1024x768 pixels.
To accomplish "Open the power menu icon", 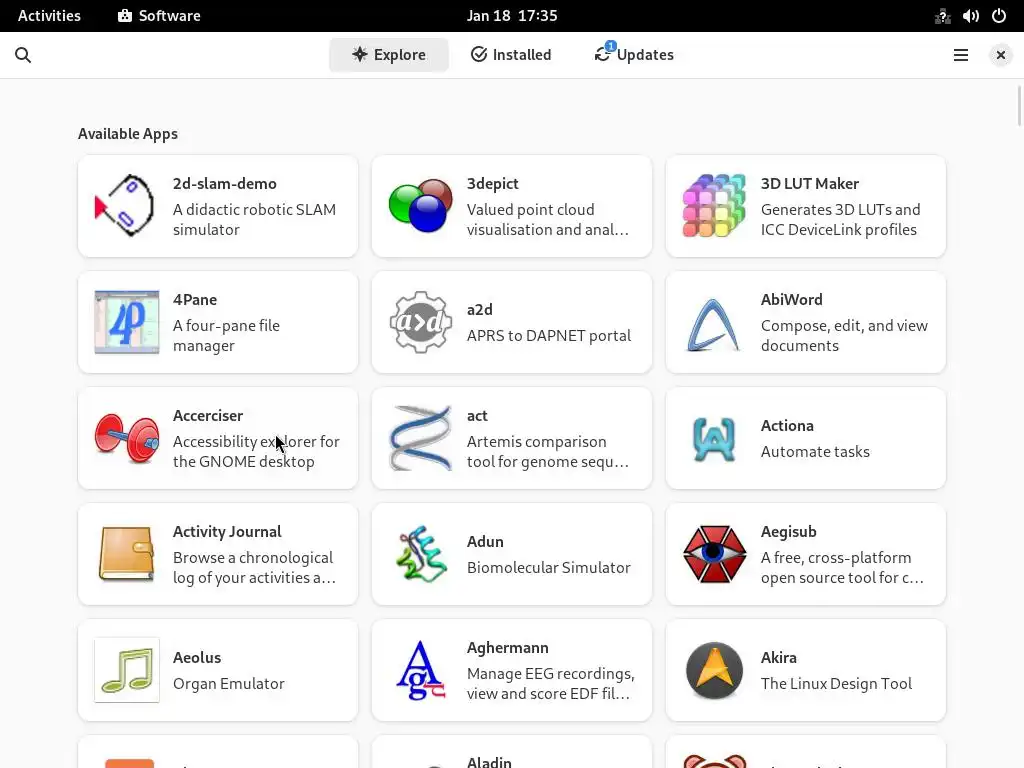I will [999, 16].
